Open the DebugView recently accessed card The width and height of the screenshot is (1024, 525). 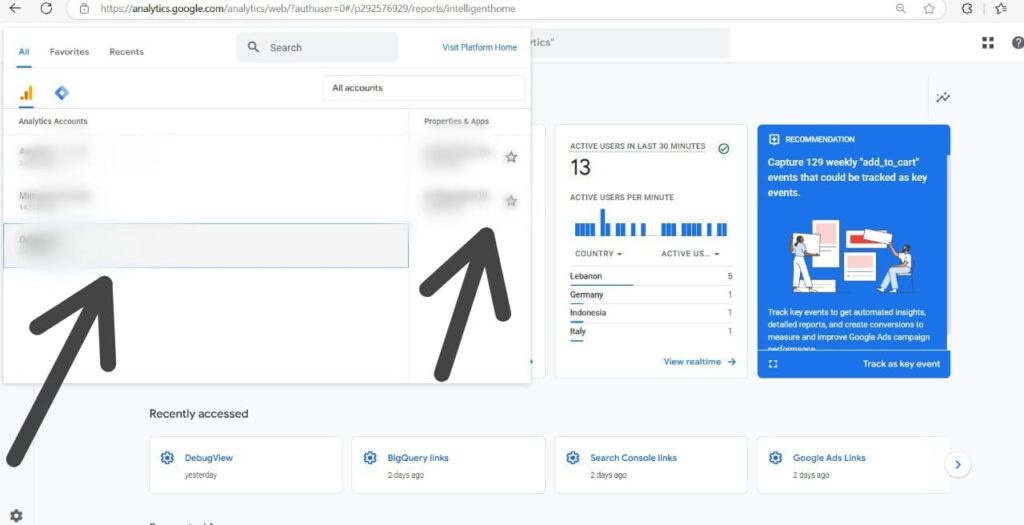point(246,465)
